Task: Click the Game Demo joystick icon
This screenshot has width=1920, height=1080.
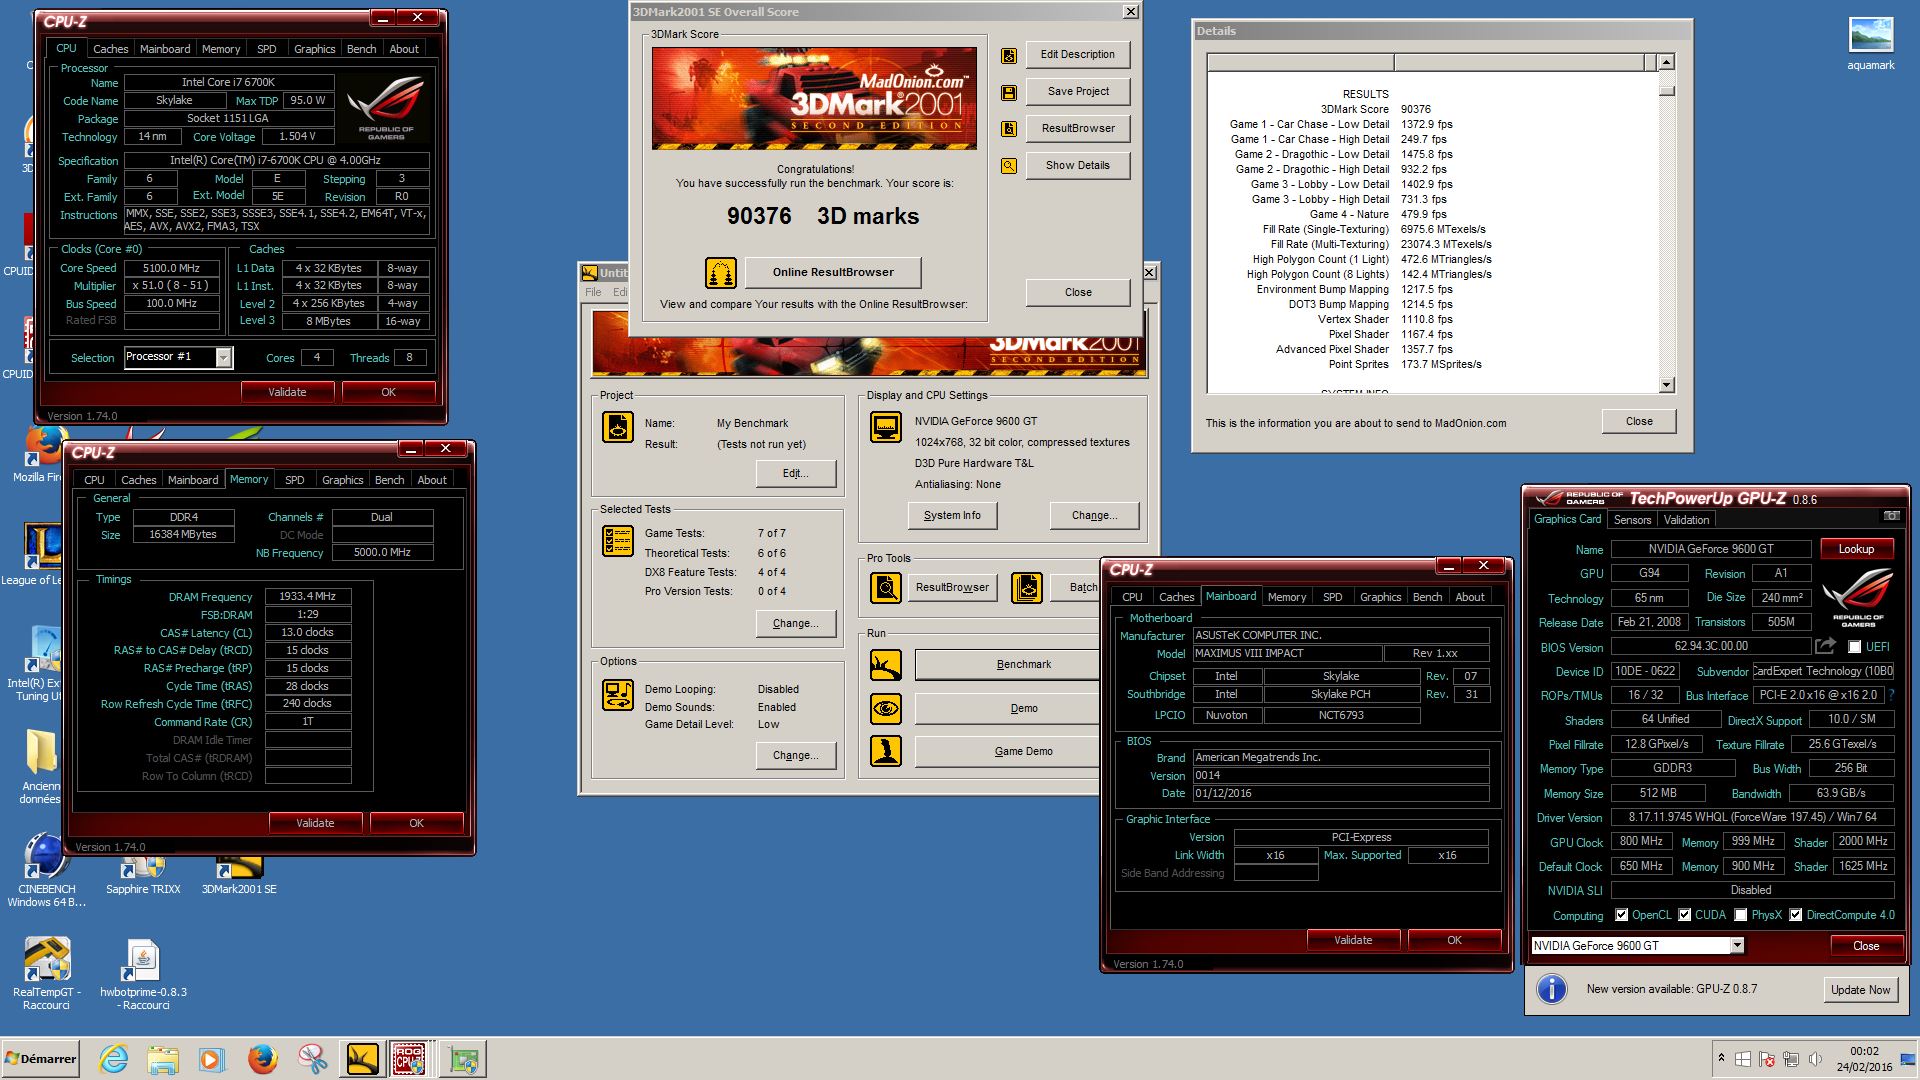Action: point(886,751)
